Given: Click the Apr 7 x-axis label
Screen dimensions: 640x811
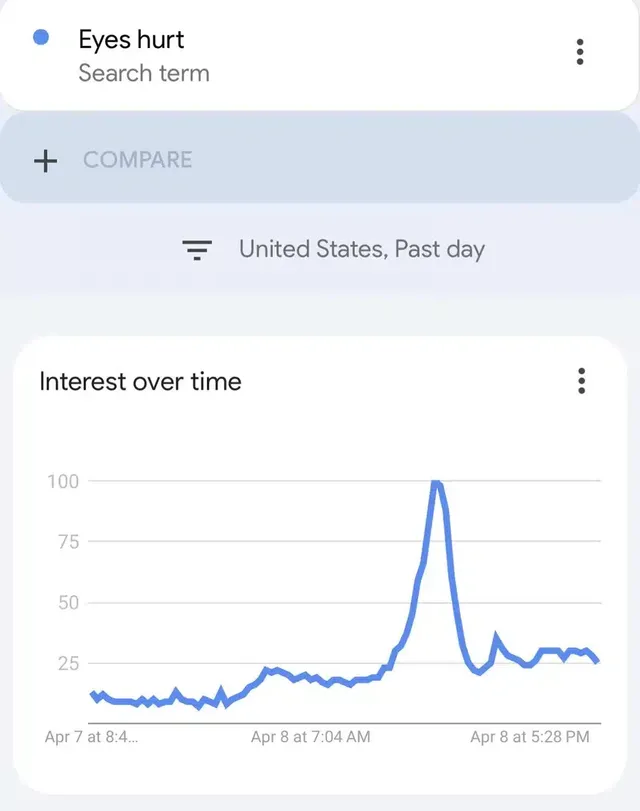Looking at the screenshot, I should (91, 737).
